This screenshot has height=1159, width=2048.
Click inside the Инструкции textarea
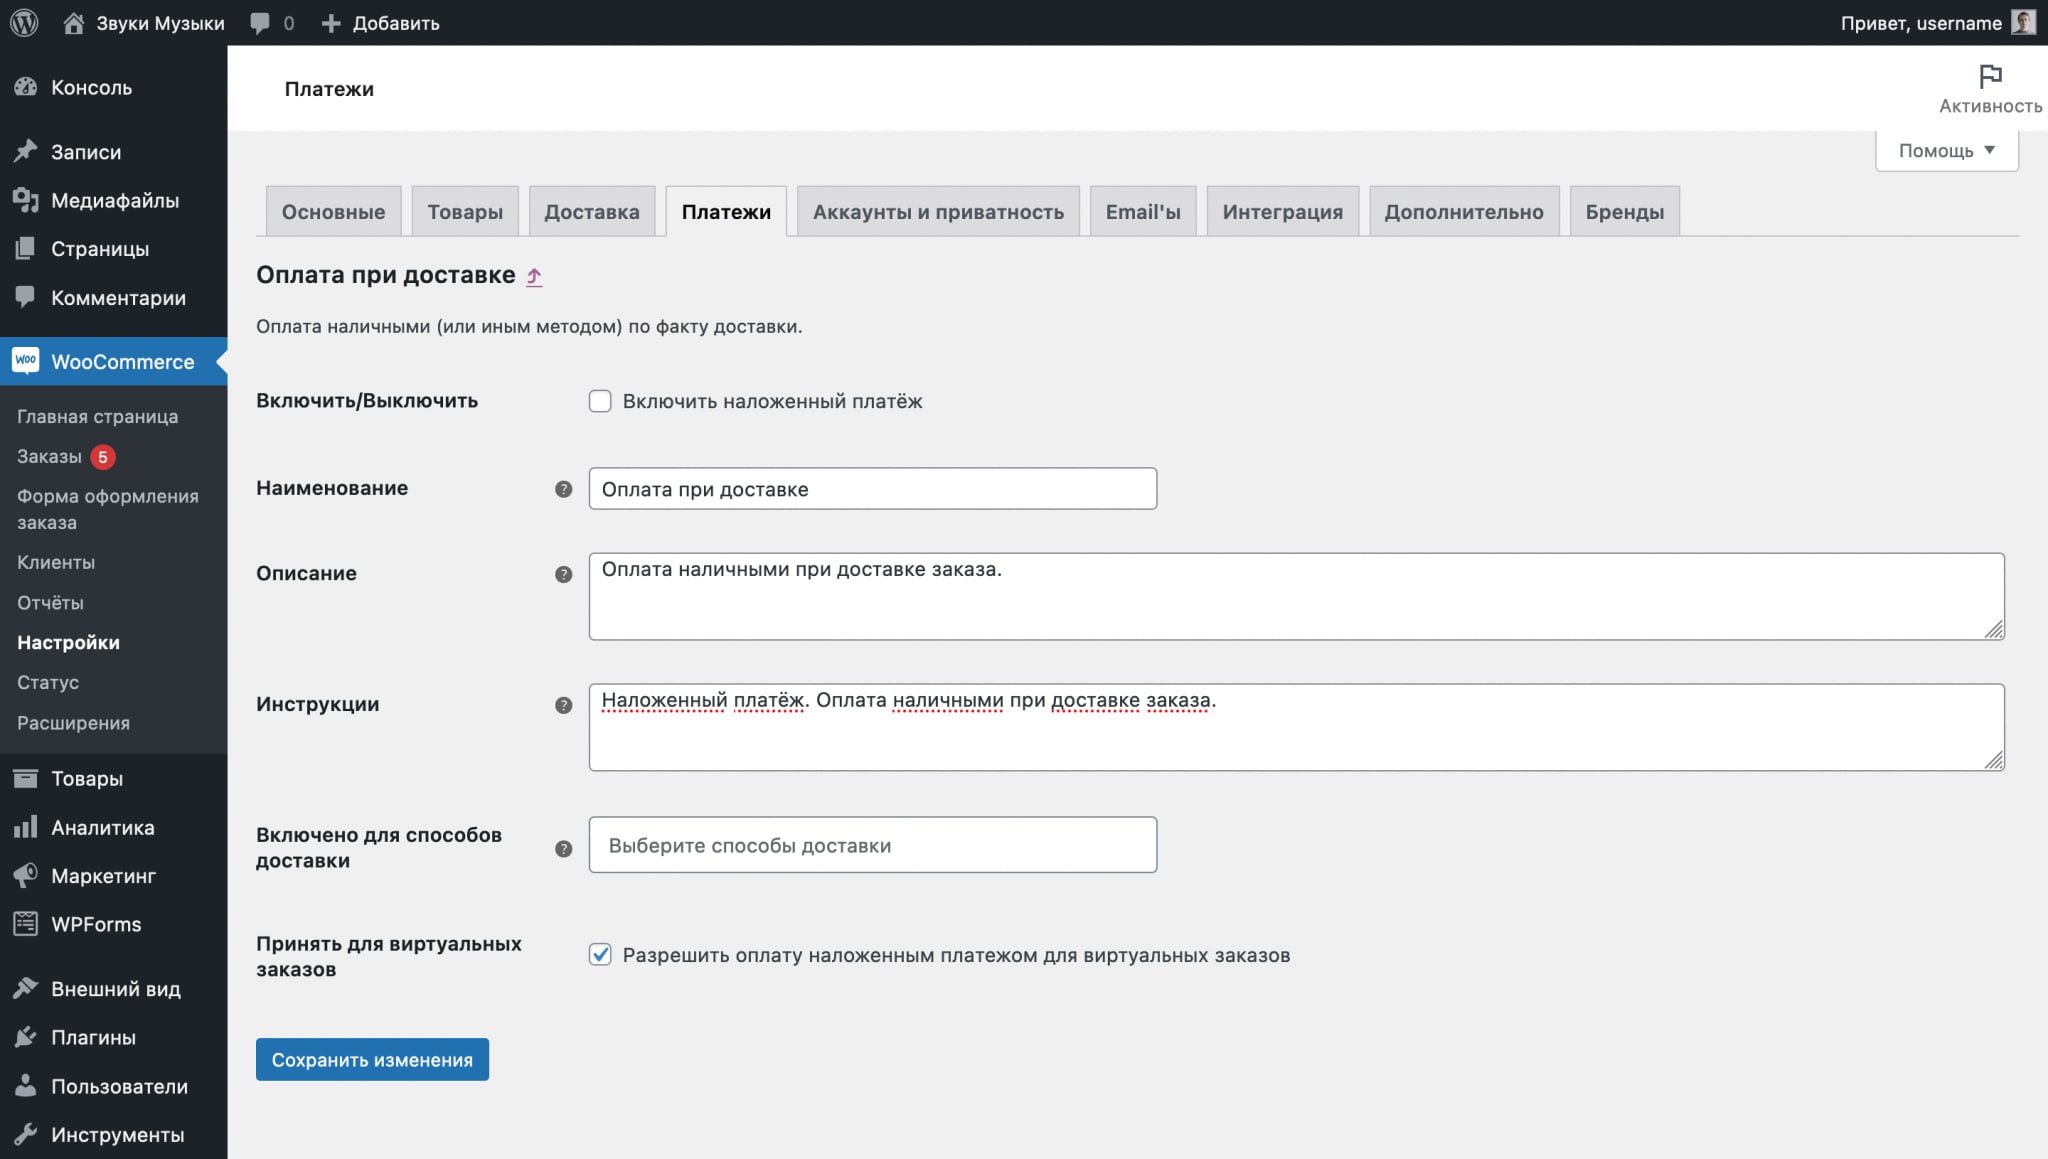point(1296,727)
